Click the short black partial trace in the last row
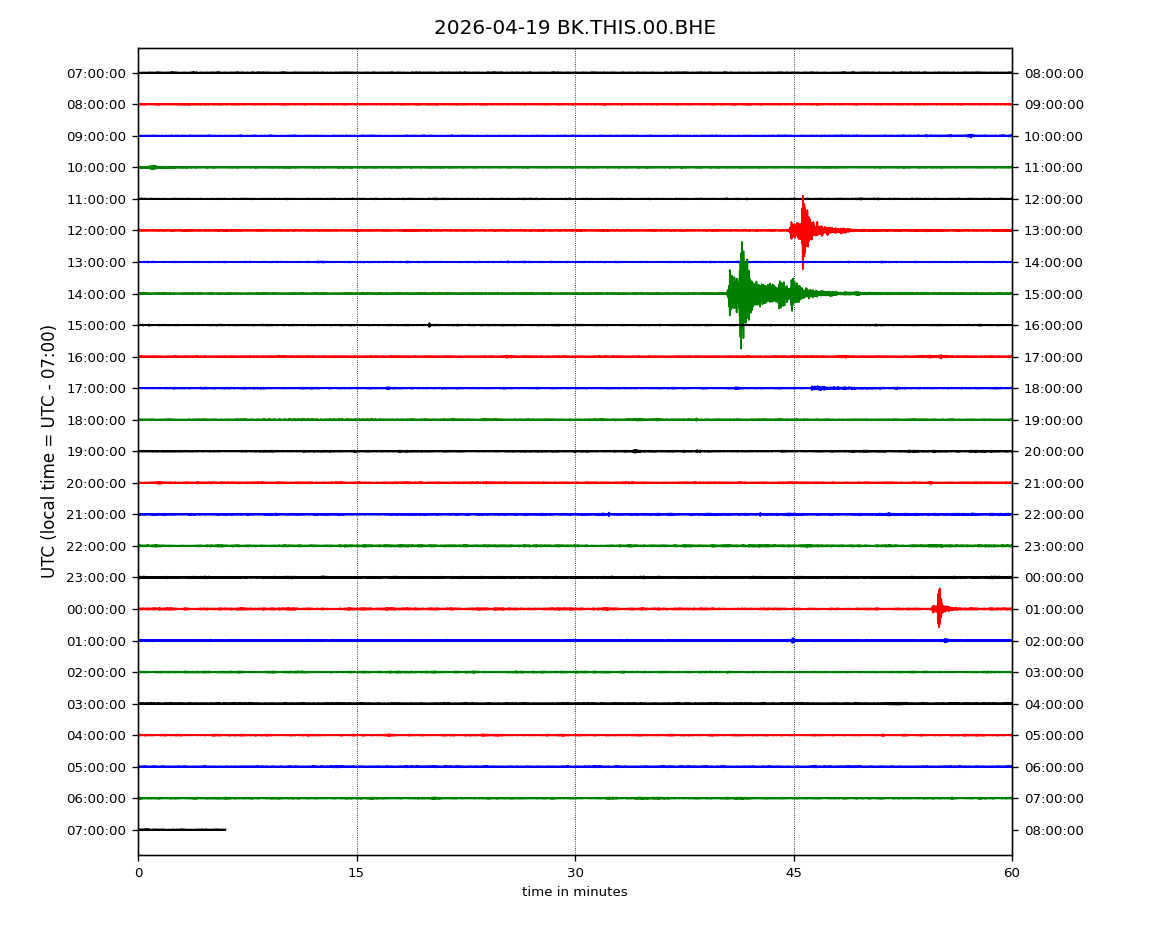Image resolution: width=1150 pixels, height=950 pixels. click(x=182, y=829)
